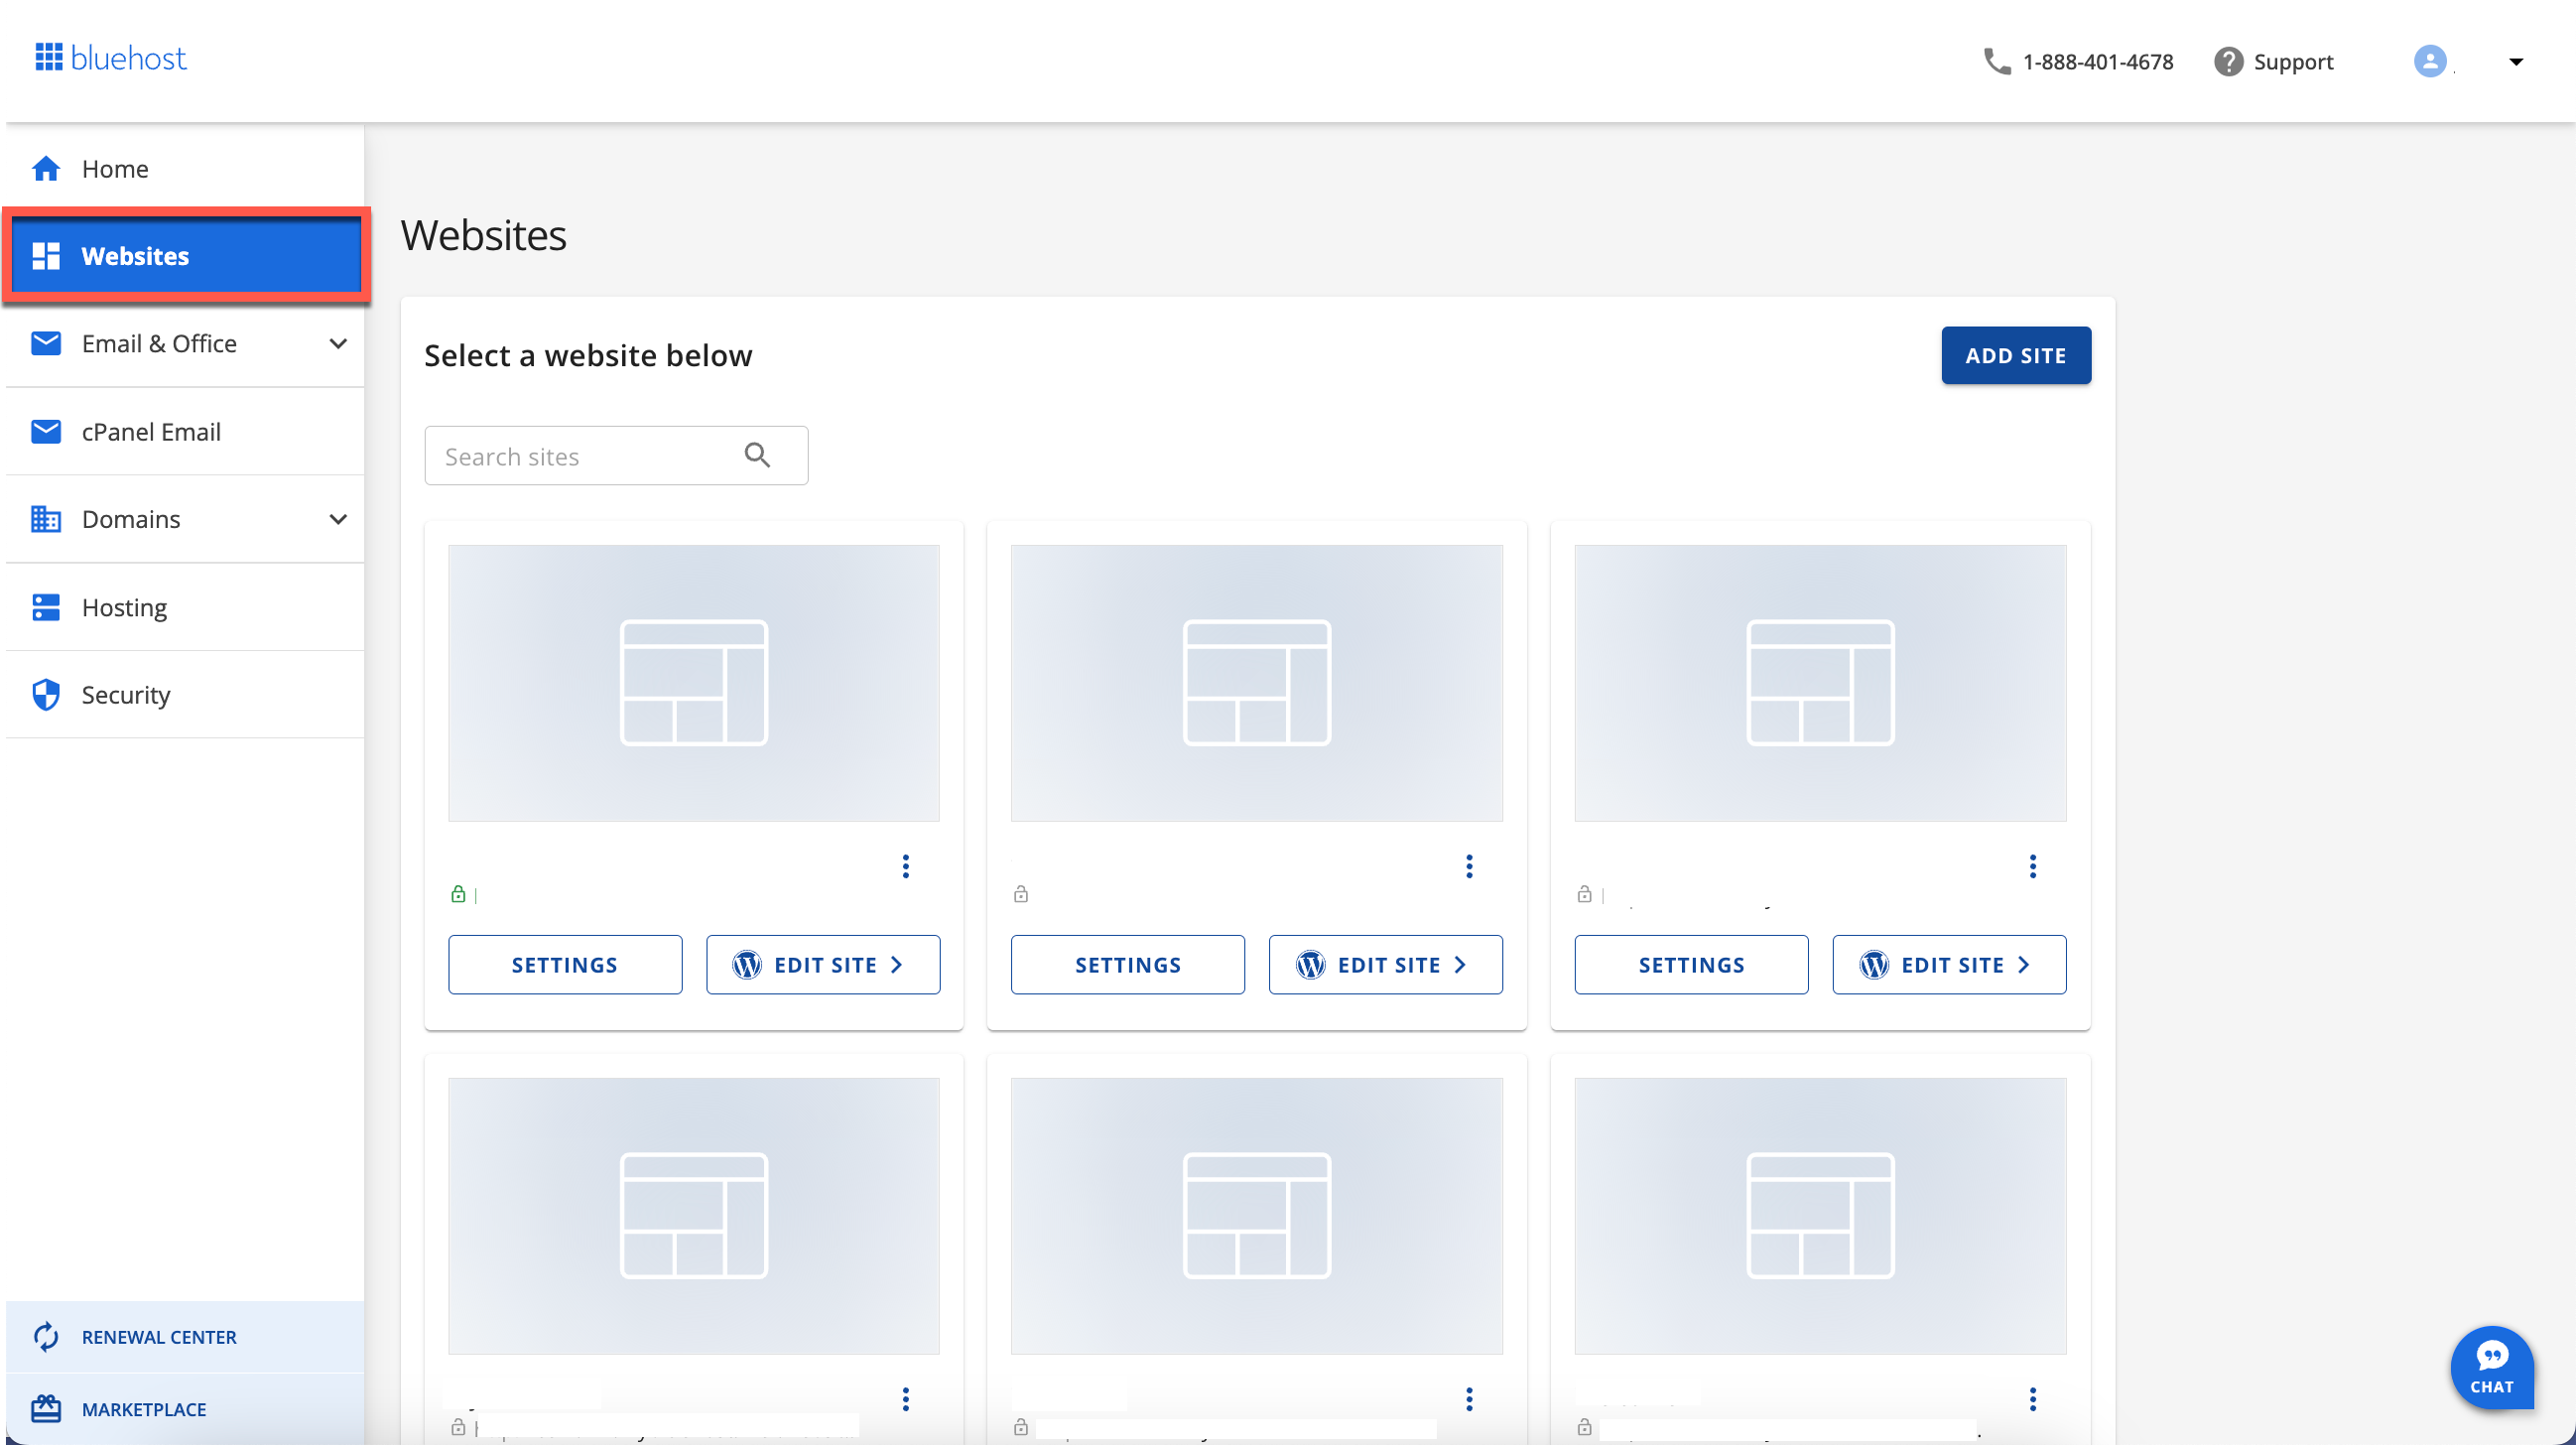
Task: Click the Search sites input field
Action: click(x=616, y=456)
